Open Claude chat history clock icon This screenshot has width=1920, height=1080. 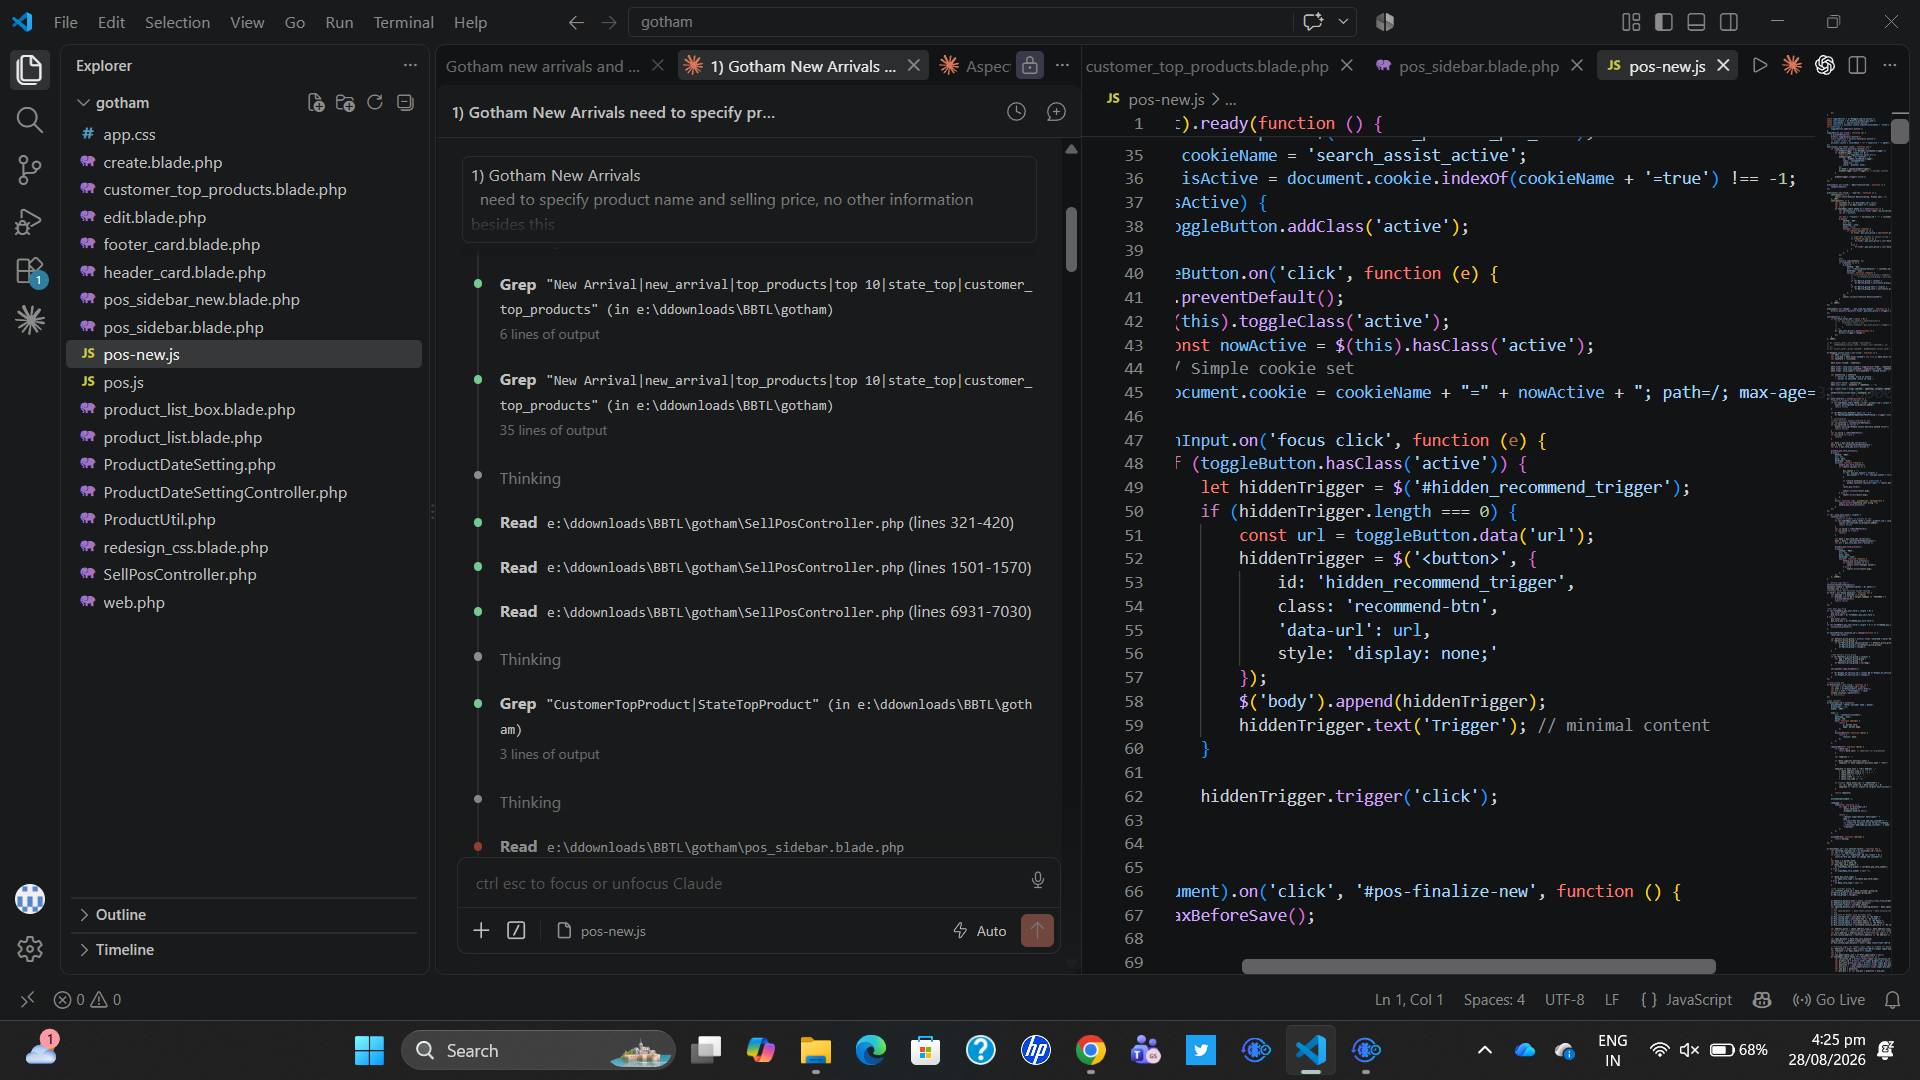[x=1016, y=112]
